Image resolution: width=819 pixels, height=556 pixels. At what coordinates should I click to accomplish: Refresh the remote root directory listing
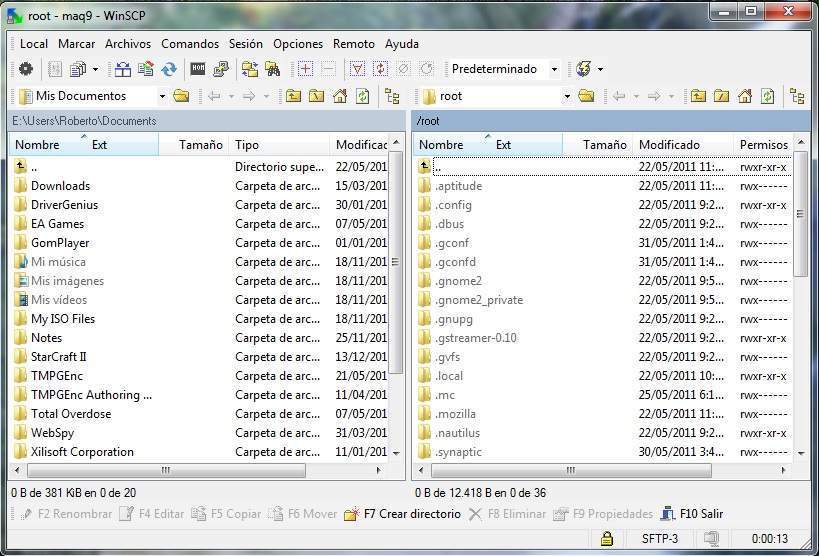point(767,96)
